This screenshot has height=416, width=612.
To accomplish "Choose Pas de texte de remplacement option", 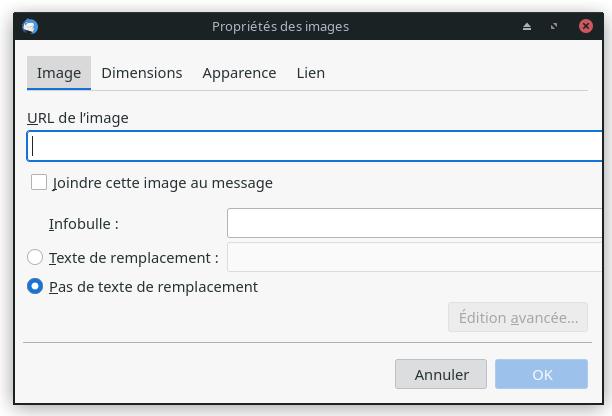I will [35, 286].
